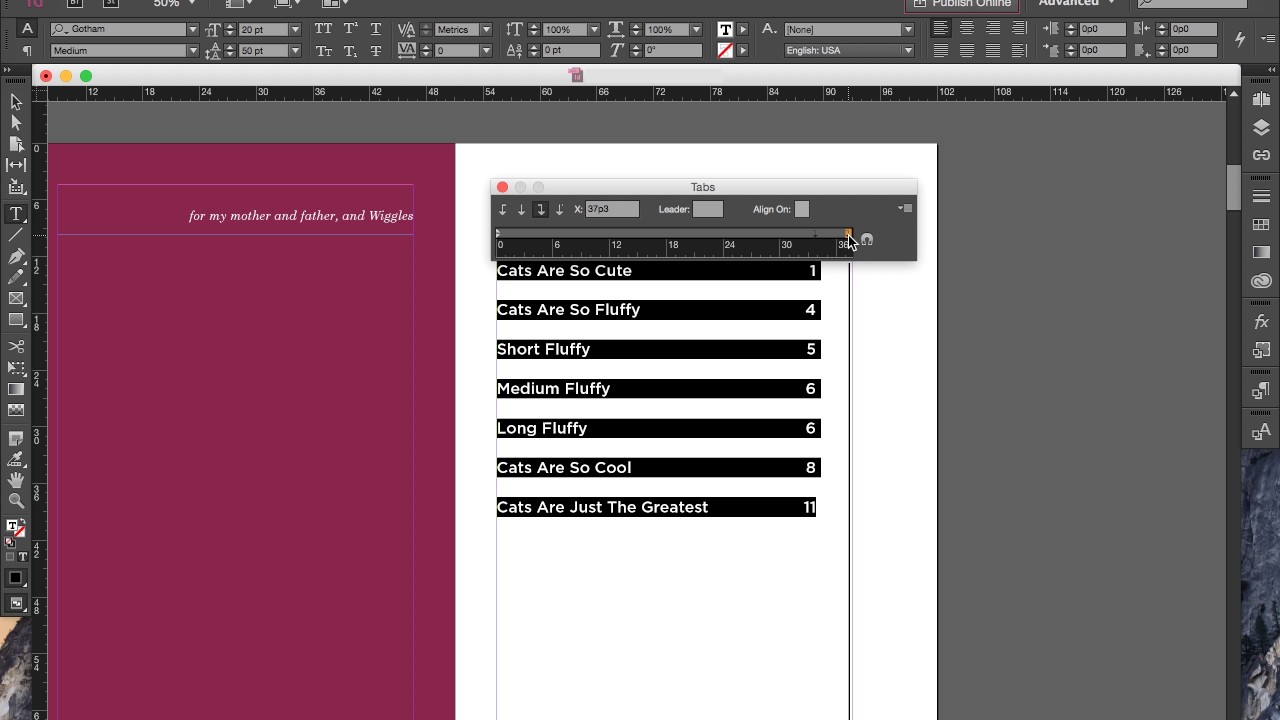1280x720 pixels.
Task: Open the Medium font style dropdown
Action: (193, 50)
